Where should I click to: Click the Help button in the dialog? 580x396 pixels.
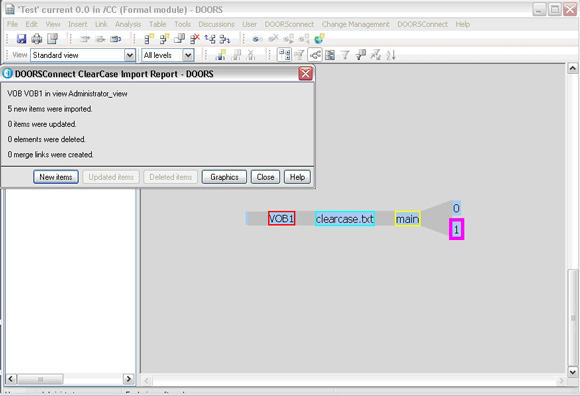(x=297, y=177)
